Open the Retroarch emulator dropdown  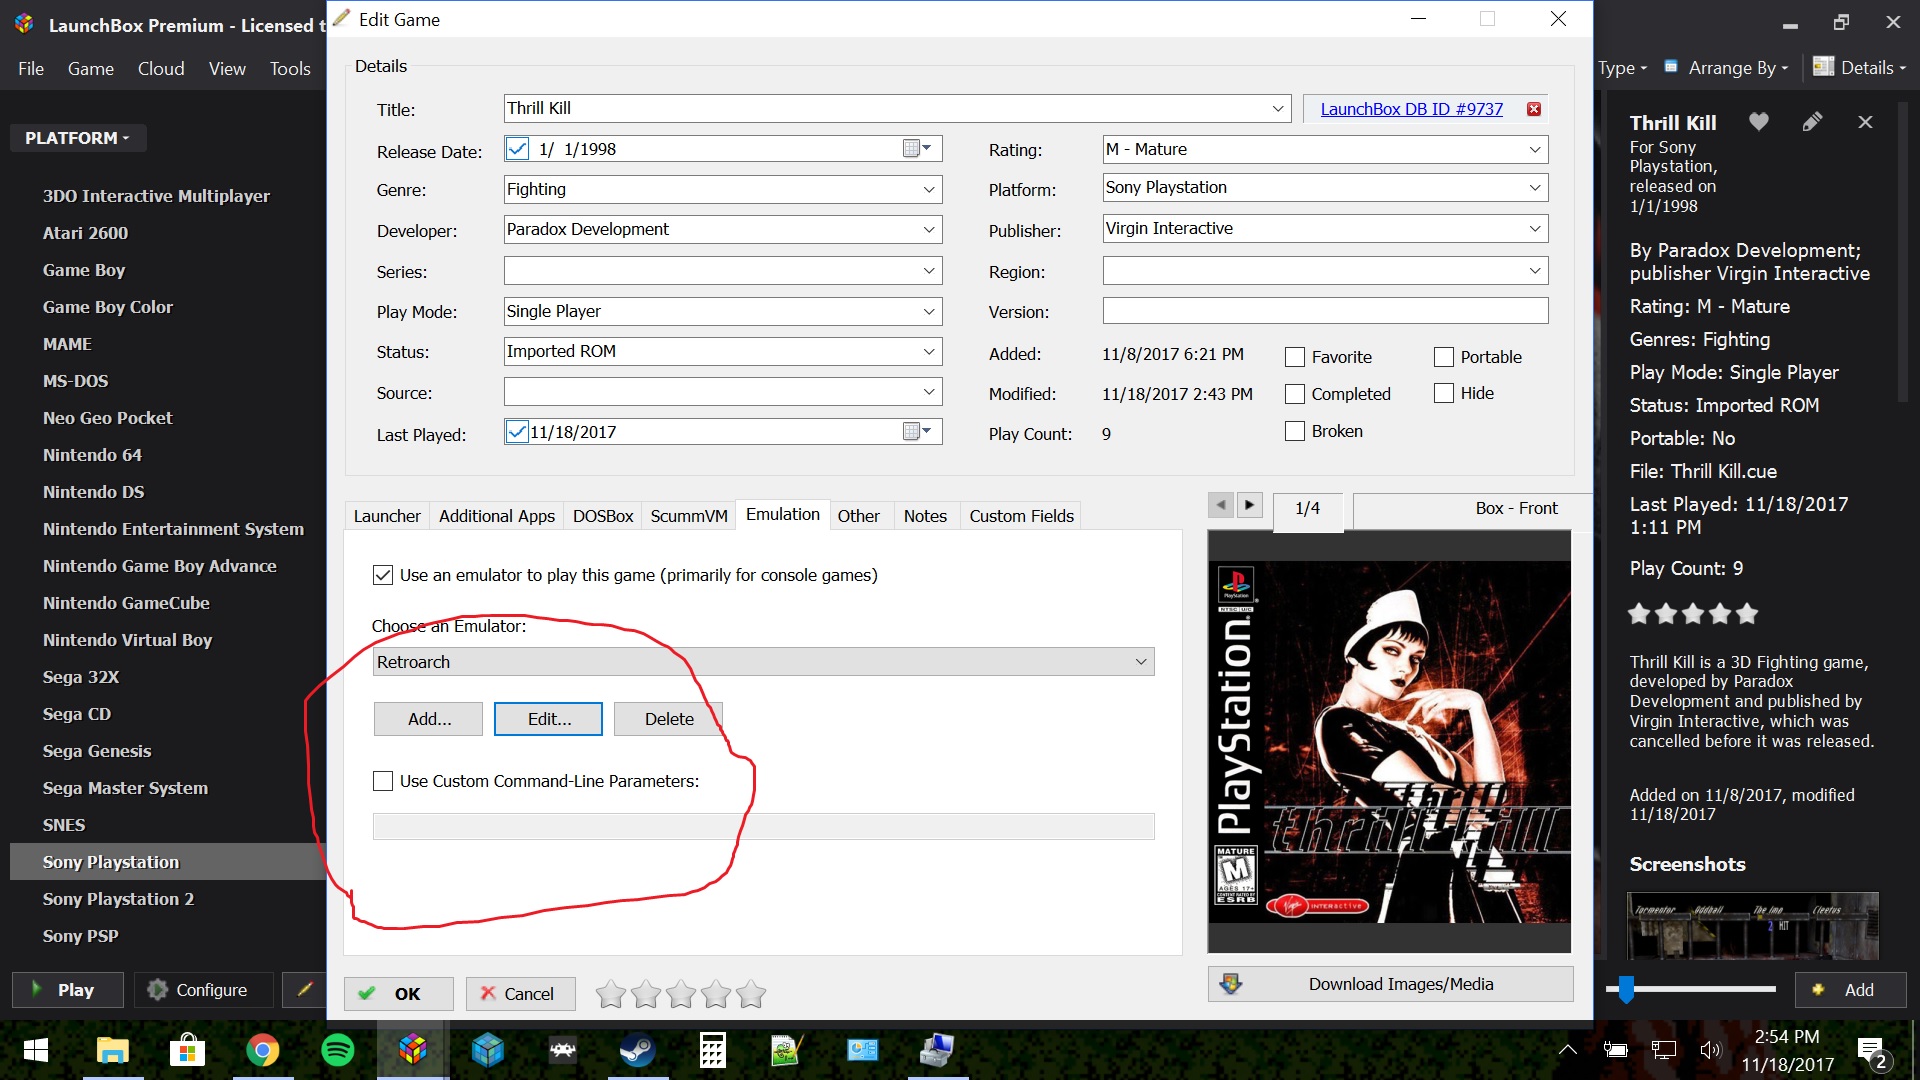764,662
